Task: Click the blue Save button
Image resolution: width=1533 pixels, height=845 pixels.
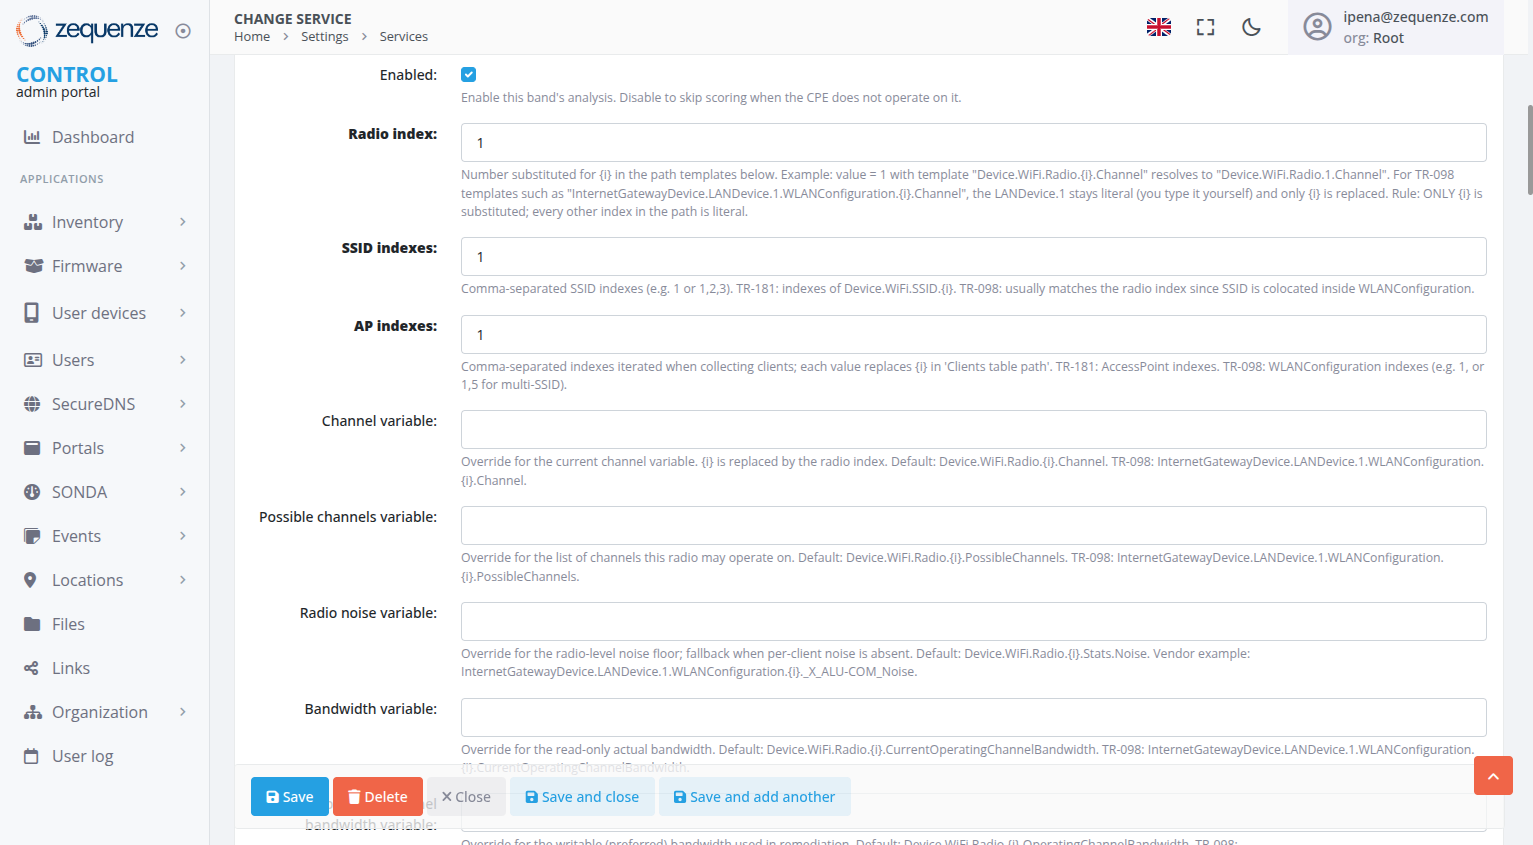Action: click(x=289, y=797)
